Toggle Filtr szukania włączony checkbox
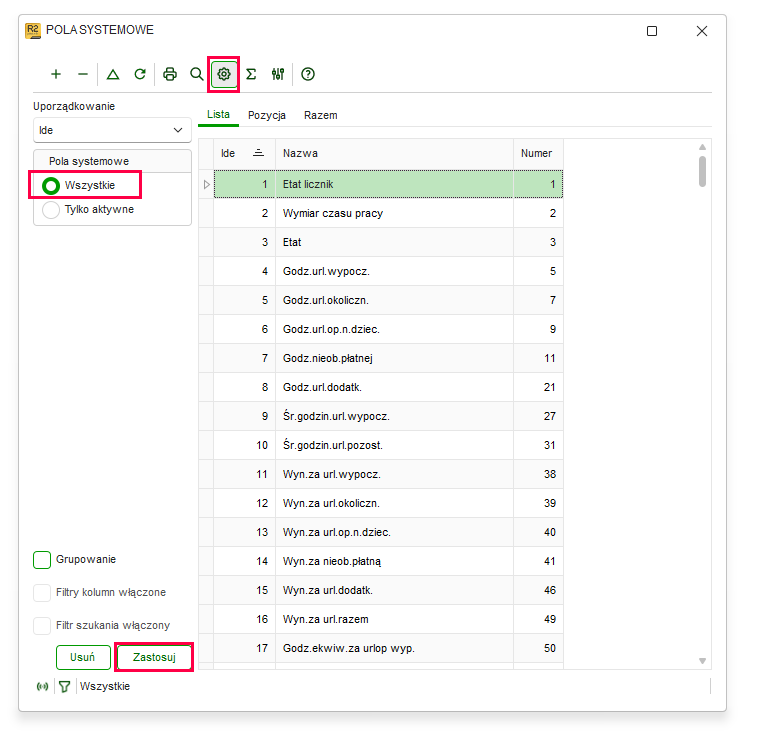 [x=42, y=626]
